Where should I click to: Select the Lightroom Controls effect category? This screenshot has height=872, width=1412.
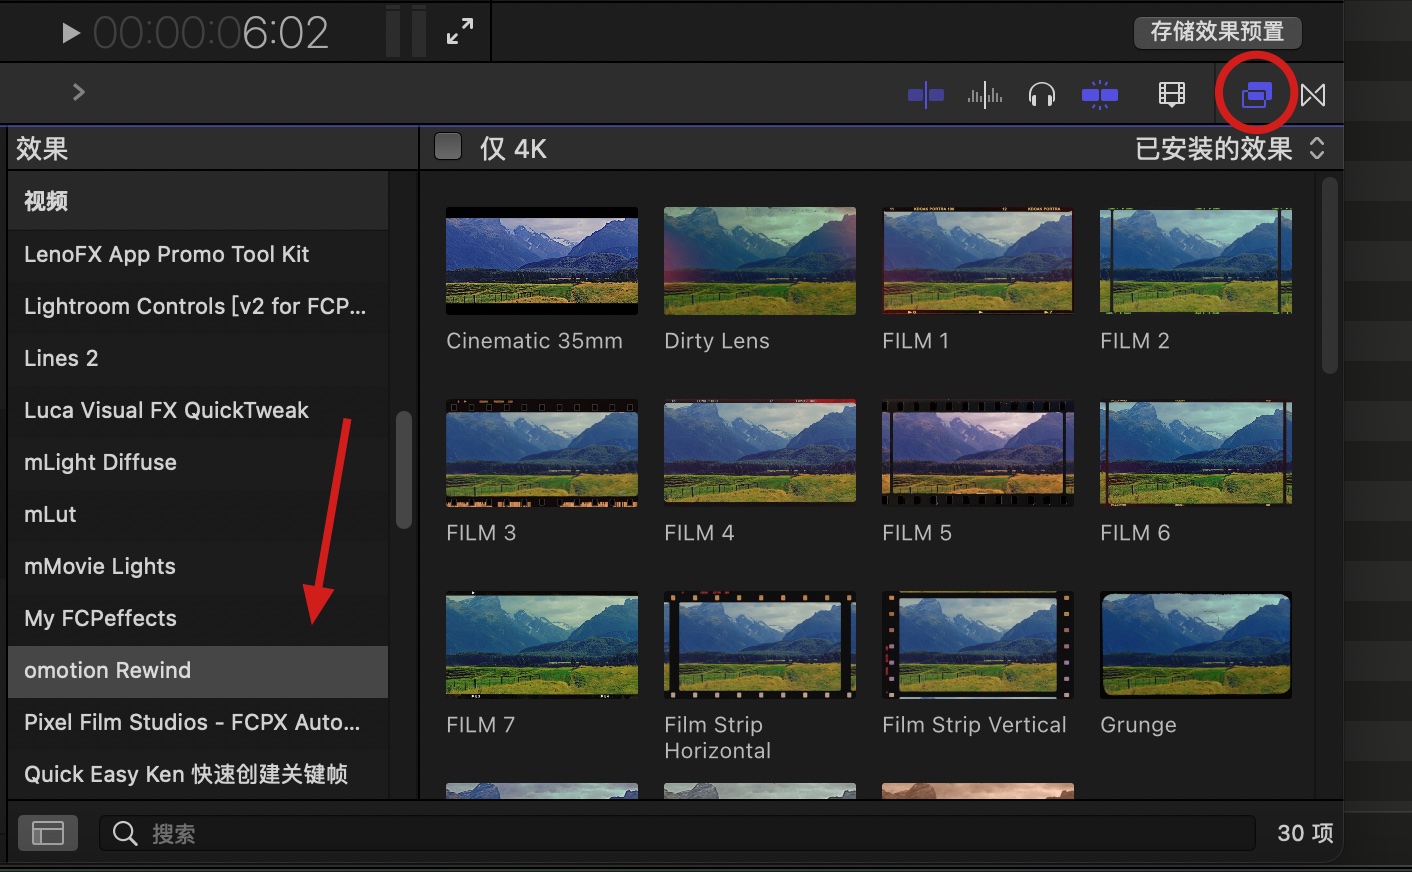(195, 306)
